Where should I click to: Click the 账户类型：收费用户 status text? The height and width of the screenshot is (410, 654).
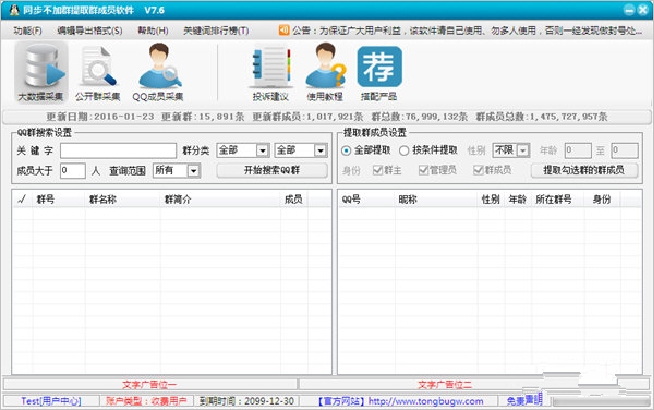pos(146,401)
